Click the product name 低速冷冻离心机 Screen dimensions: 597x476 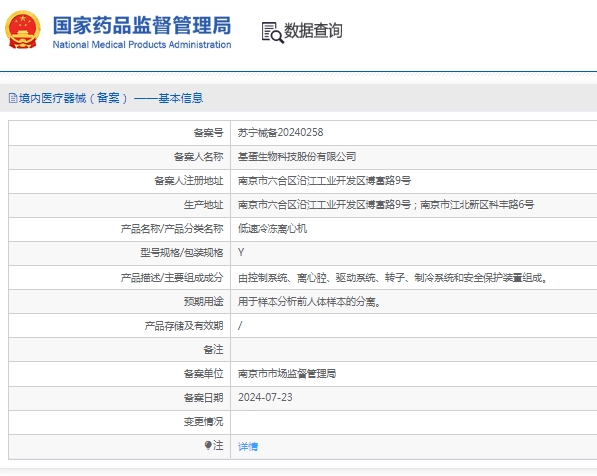pos(272,228)
